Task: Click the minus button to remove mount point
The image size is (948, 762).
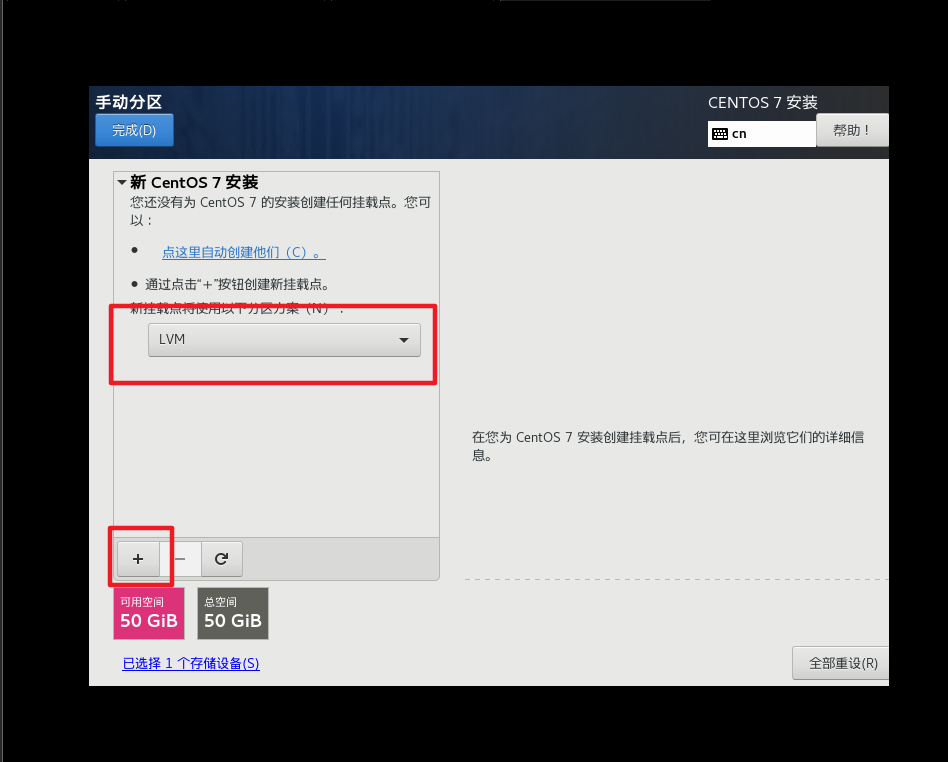Action: pyautogui.click(x=180, y=559)
